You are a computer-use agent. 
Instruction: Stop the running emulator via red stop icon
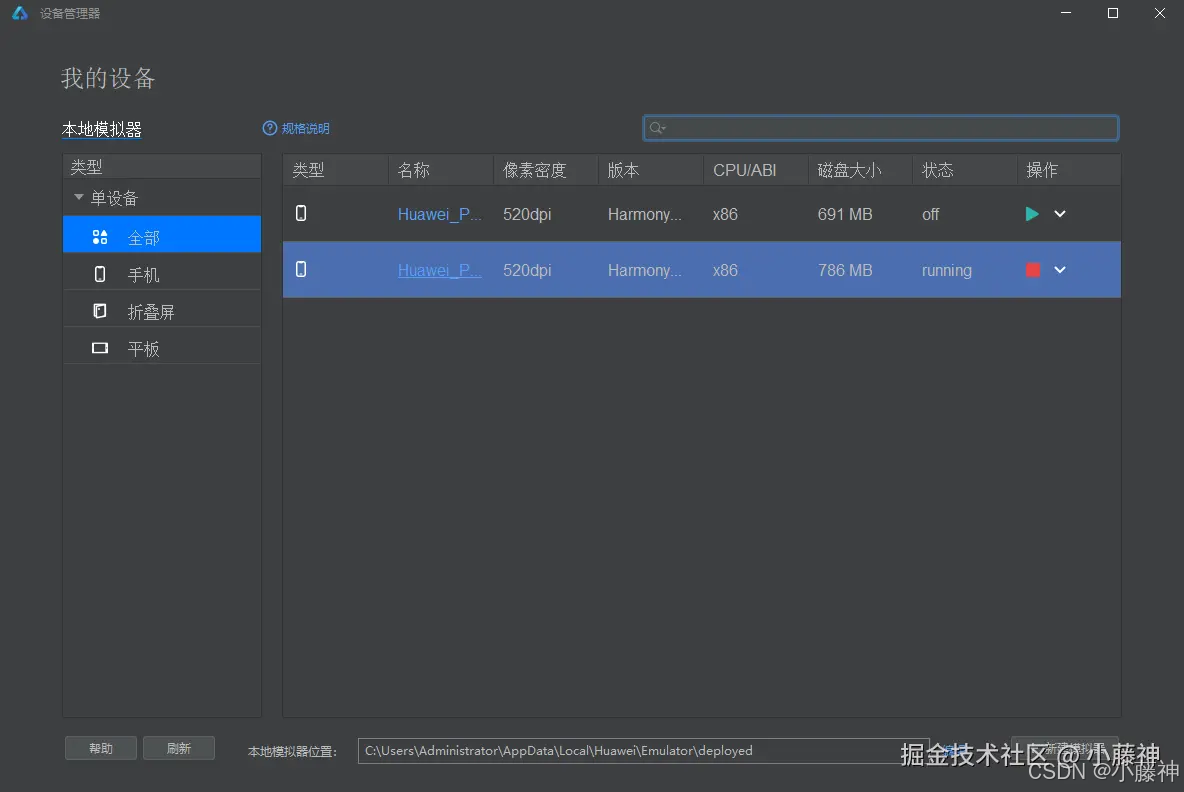coord(1032,270)
